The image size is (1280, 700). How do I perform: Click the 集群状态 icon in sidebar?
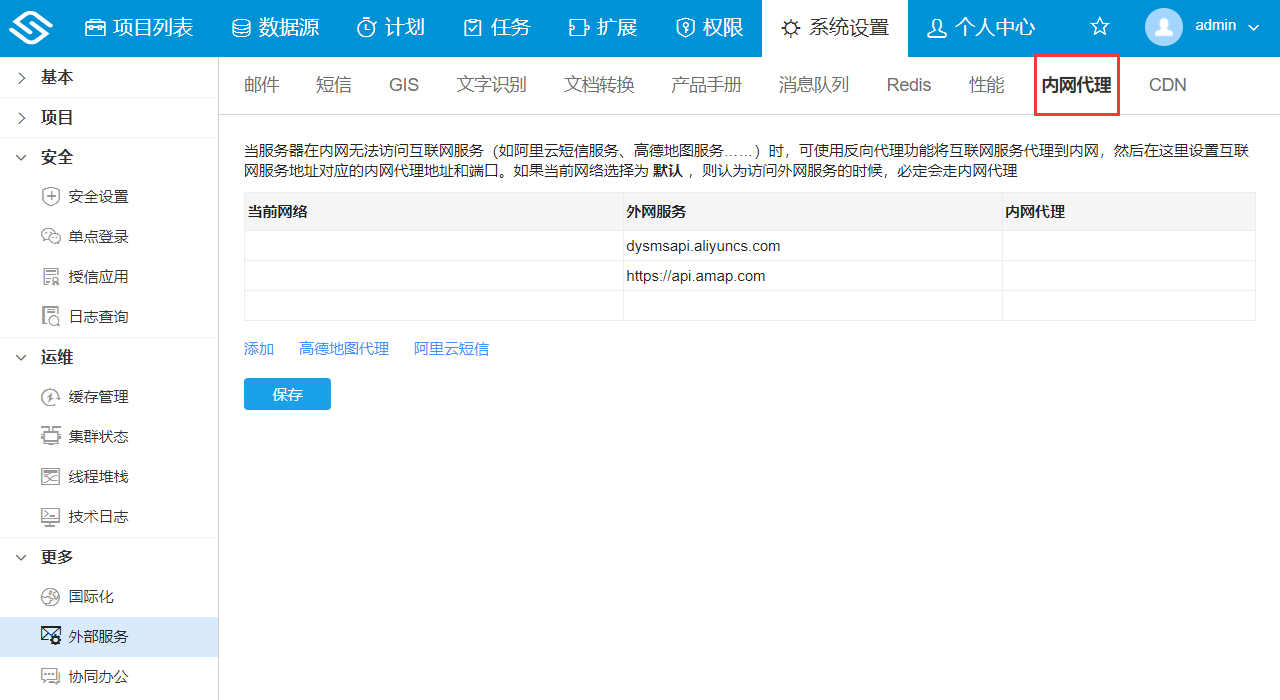[x=51, y=436]
